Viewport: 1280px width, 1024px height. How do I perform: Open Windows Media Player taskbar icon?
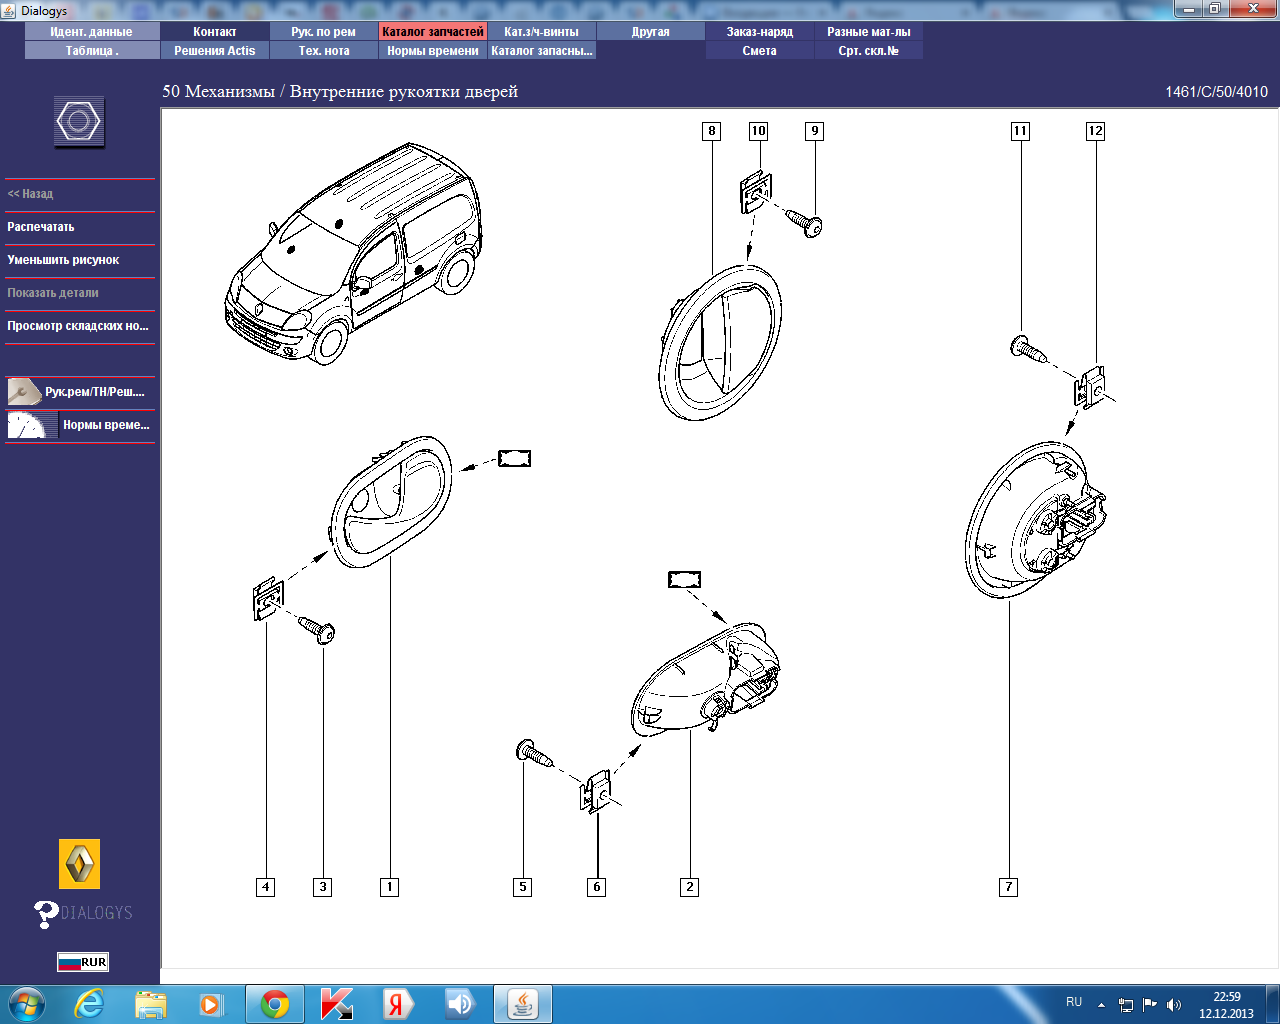tap(211, 1004)
